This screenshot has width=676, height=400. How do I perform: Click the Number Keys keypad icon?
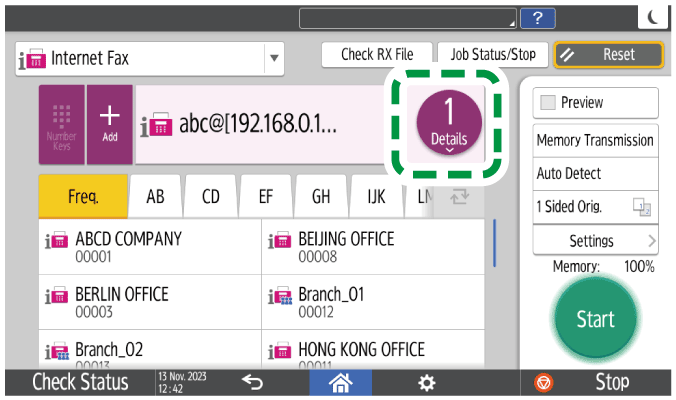[x=62, y=125]
